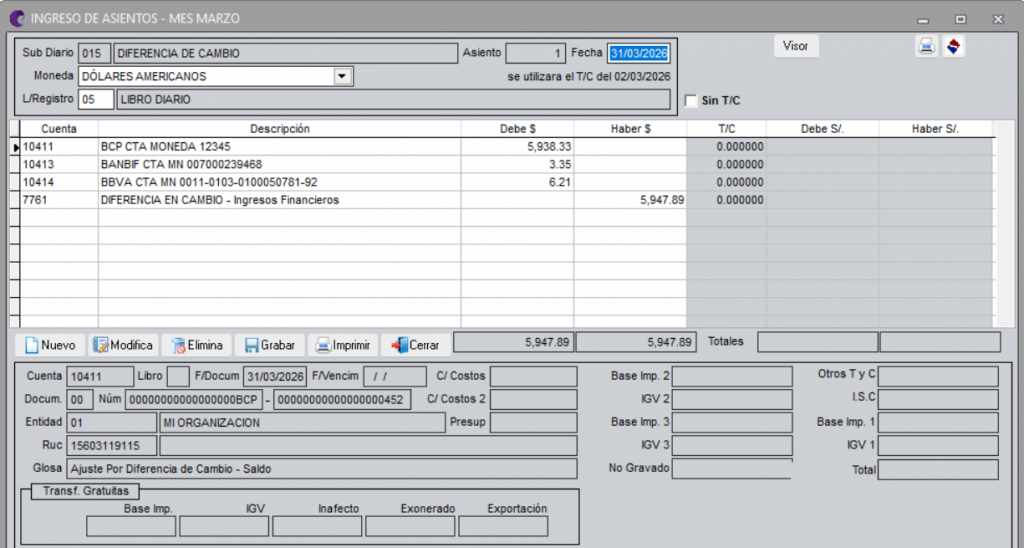The image size is (1024, 548).
Task: Maximize the Ingreso de Asientos window
Action: [960, 20]
